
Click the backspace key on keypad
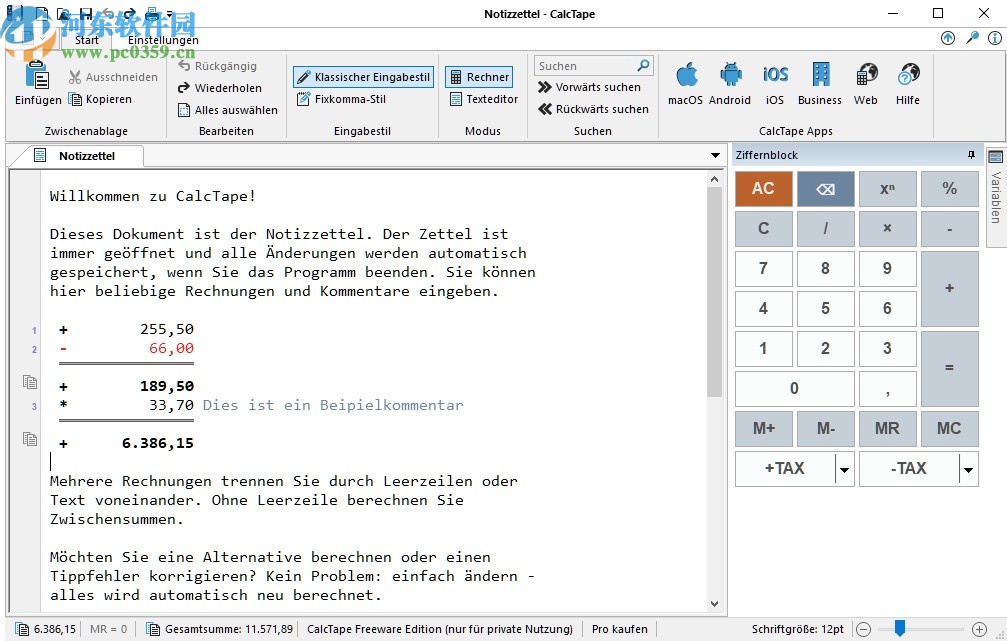point(825,189)
